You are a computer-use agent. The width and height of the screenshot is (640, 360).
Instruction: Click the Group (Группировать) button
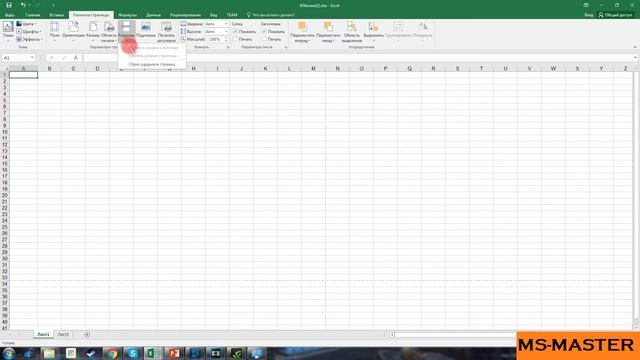[398, 30]
